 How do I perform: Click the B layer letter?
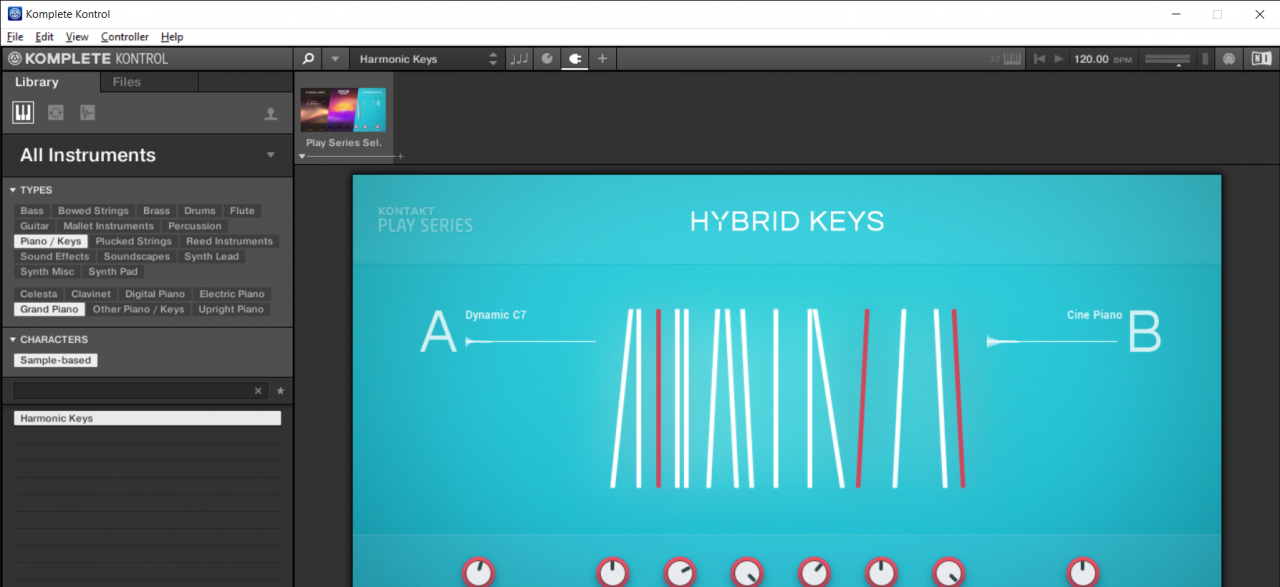pyautogui.click(x=1145, y=333)
